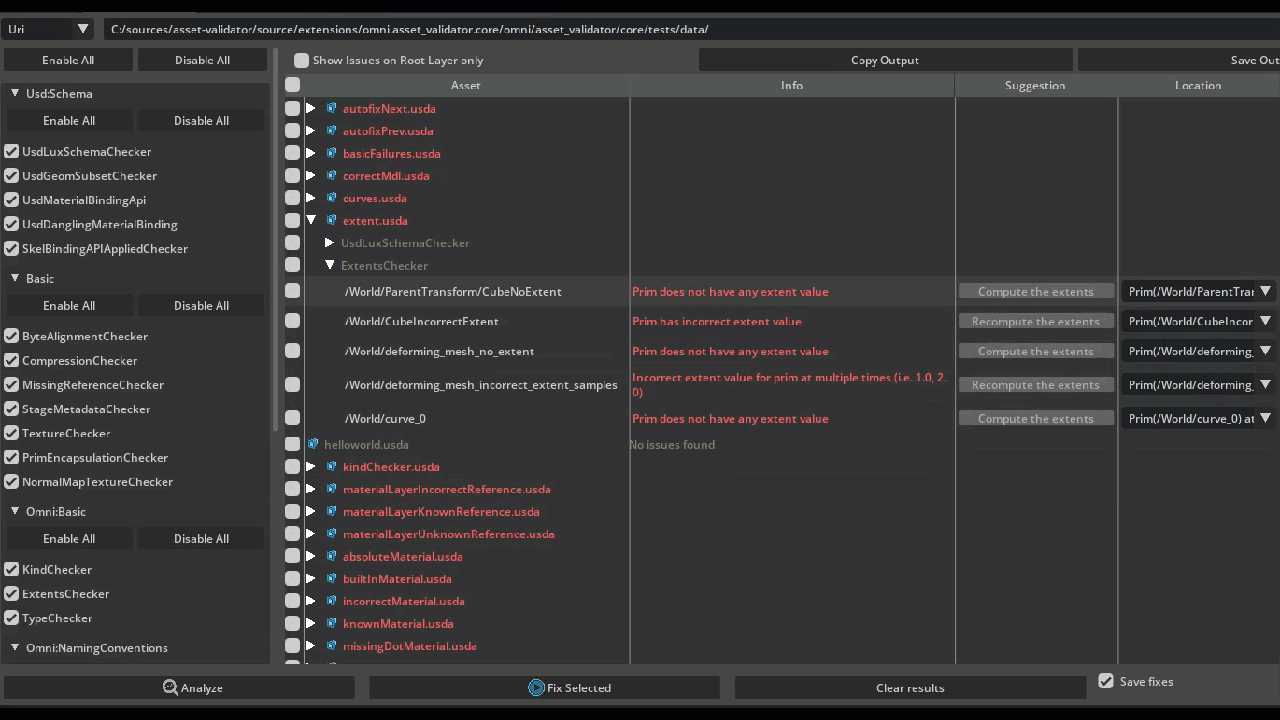Open the Uri type dropdown
Viewport: 1280px width, 720px height.
pos(48,29)
